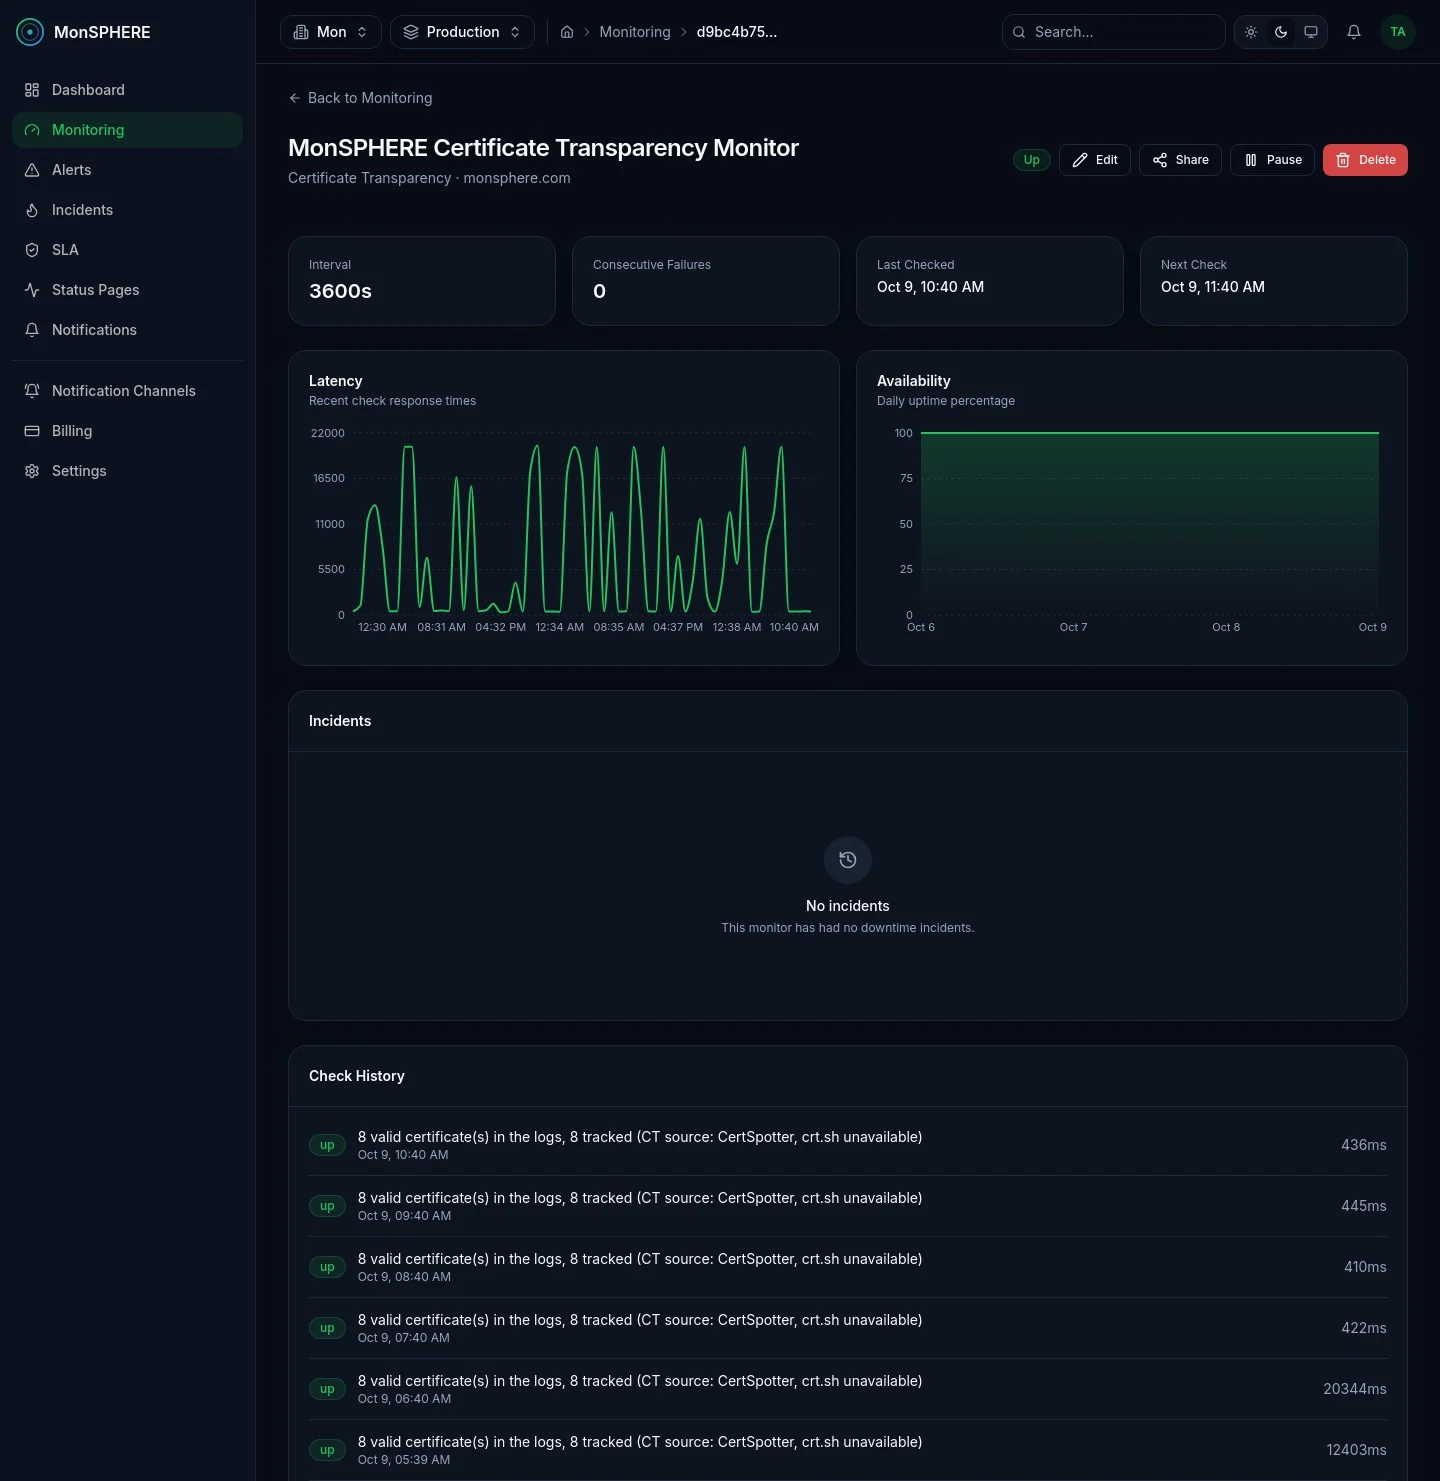Open the Incidents sidebar page
1440x1481 pixels.
[x=127, y=210]
